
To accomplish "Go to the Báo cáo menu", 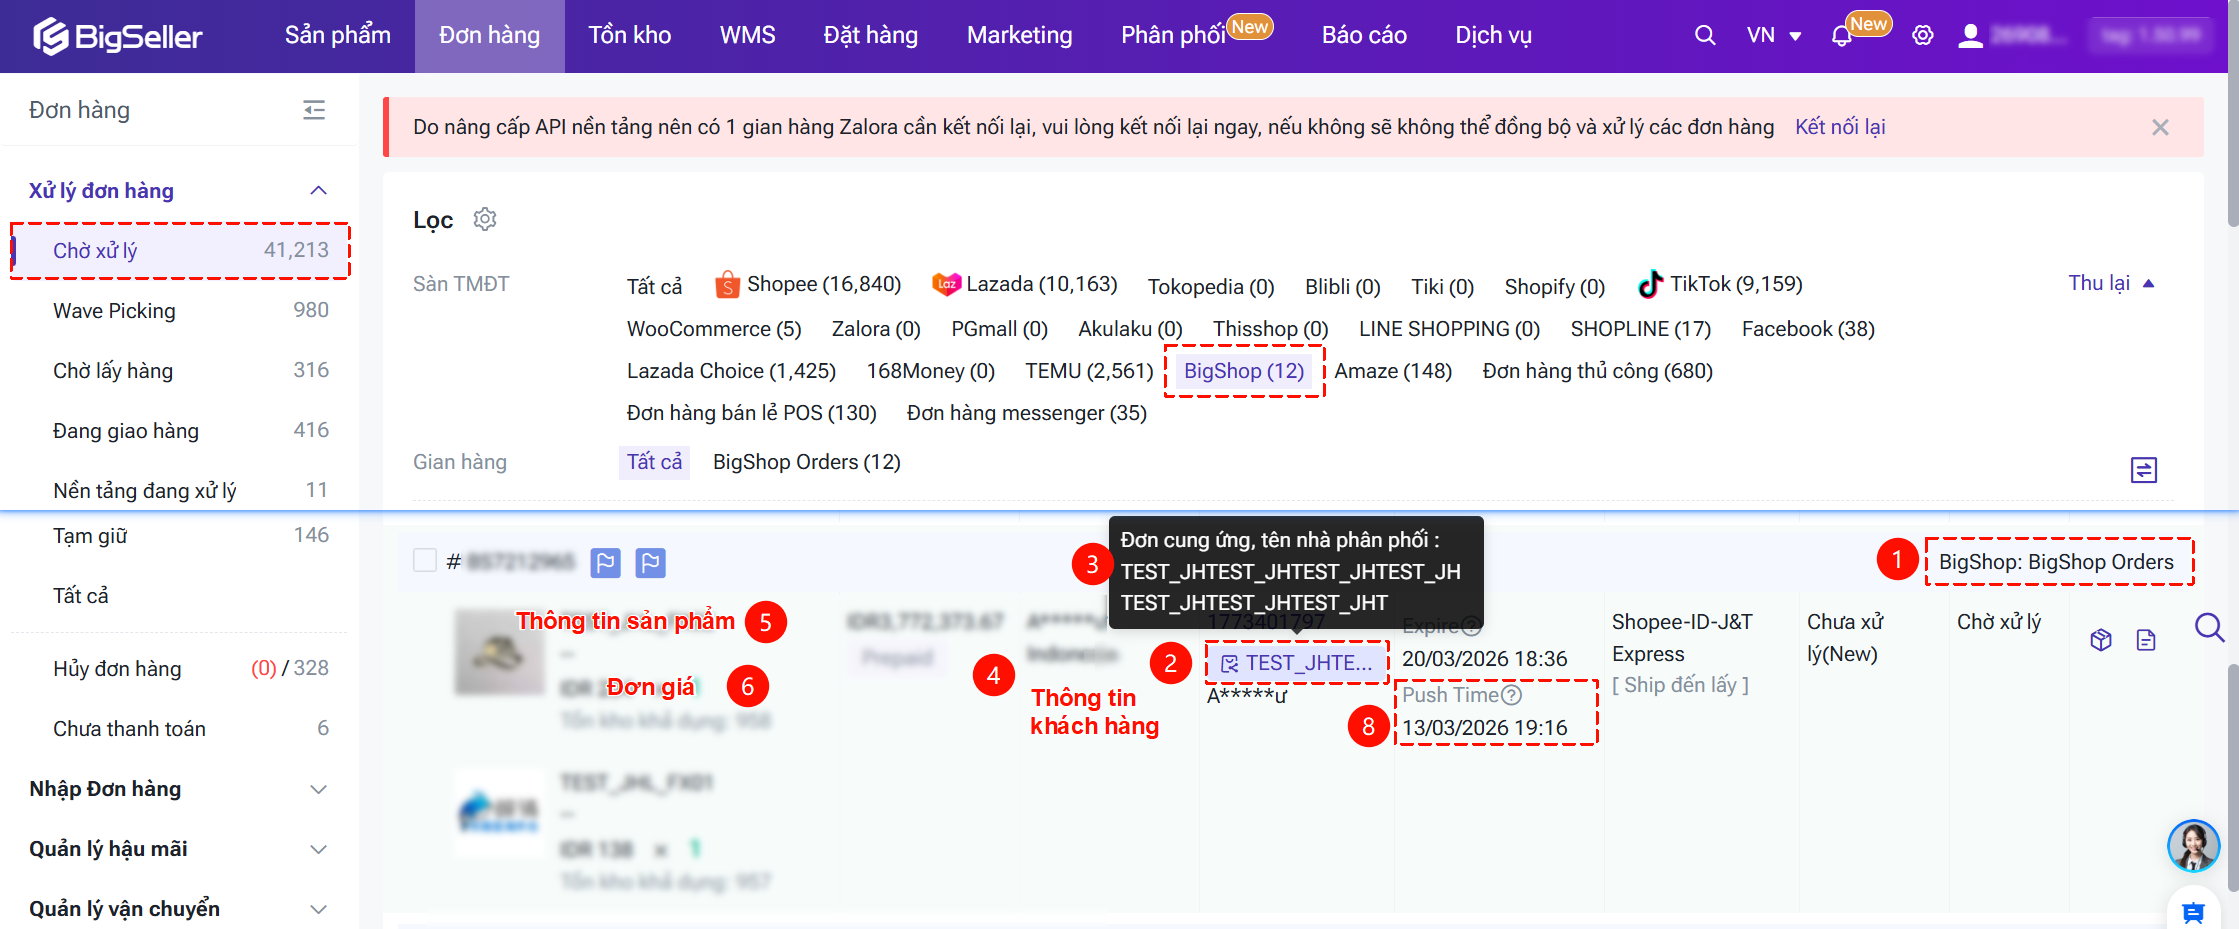I will pyautogui.click(x=1363, y=36).
